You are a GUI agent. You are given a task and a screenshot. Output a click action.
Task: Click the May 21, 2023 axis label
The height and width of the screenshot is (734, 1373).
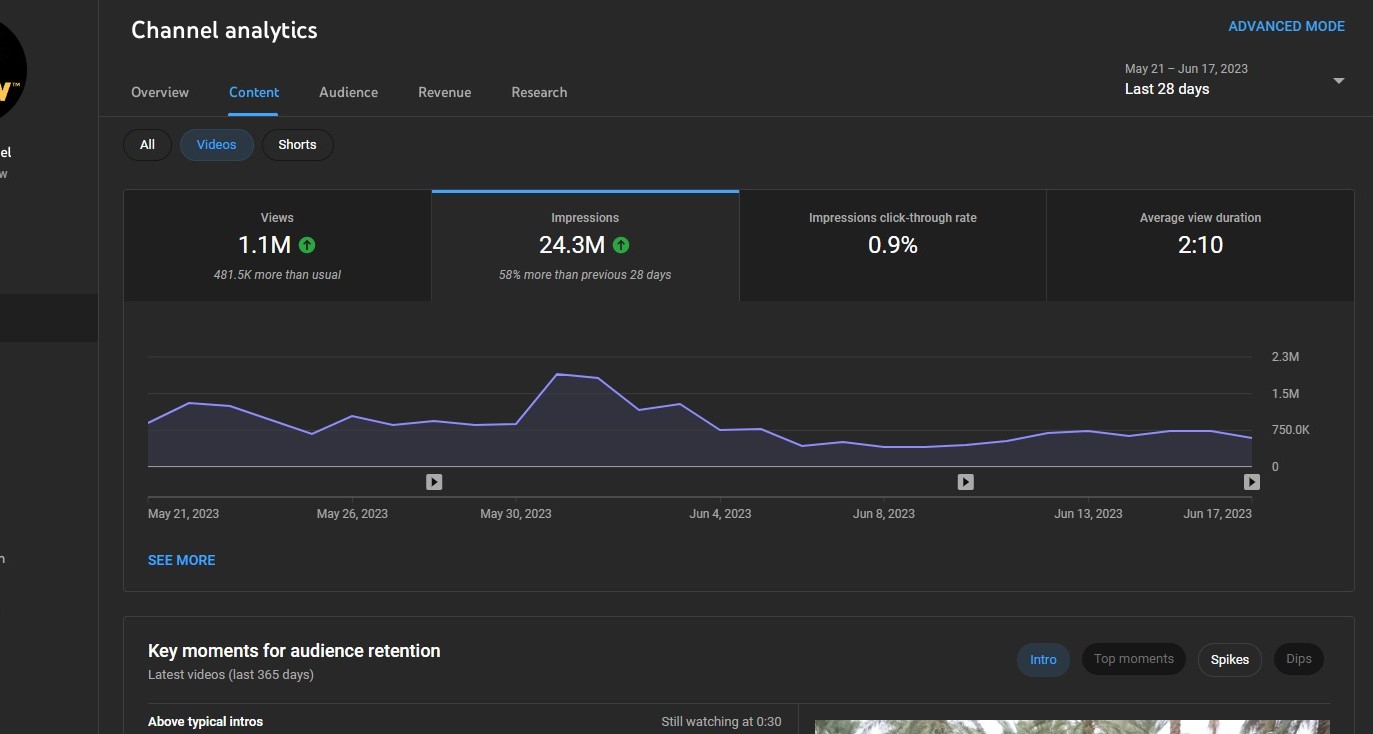183,514
